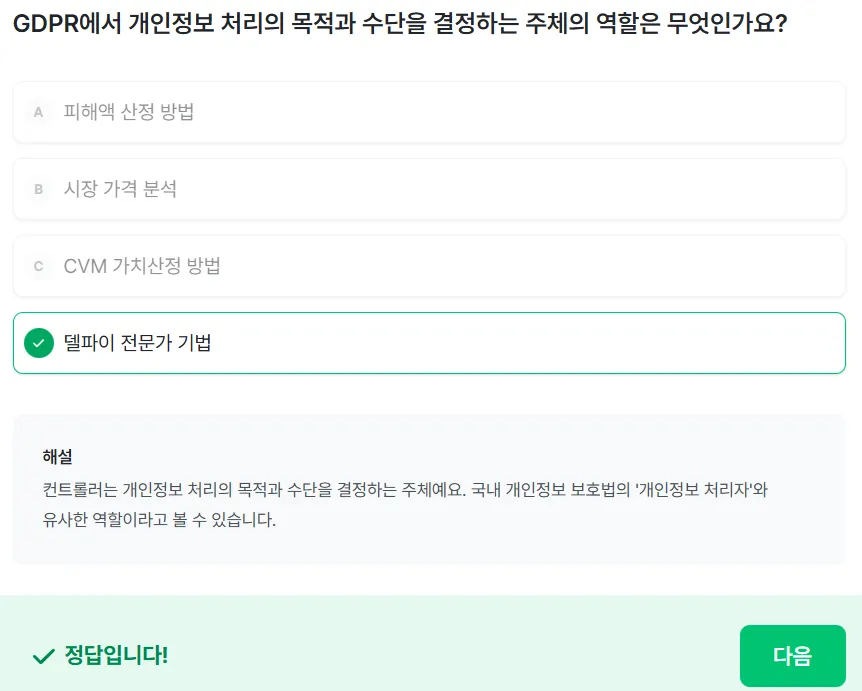Click the highlighted correct answer card
Screen dimensions: 862x691
click(430, 343)
